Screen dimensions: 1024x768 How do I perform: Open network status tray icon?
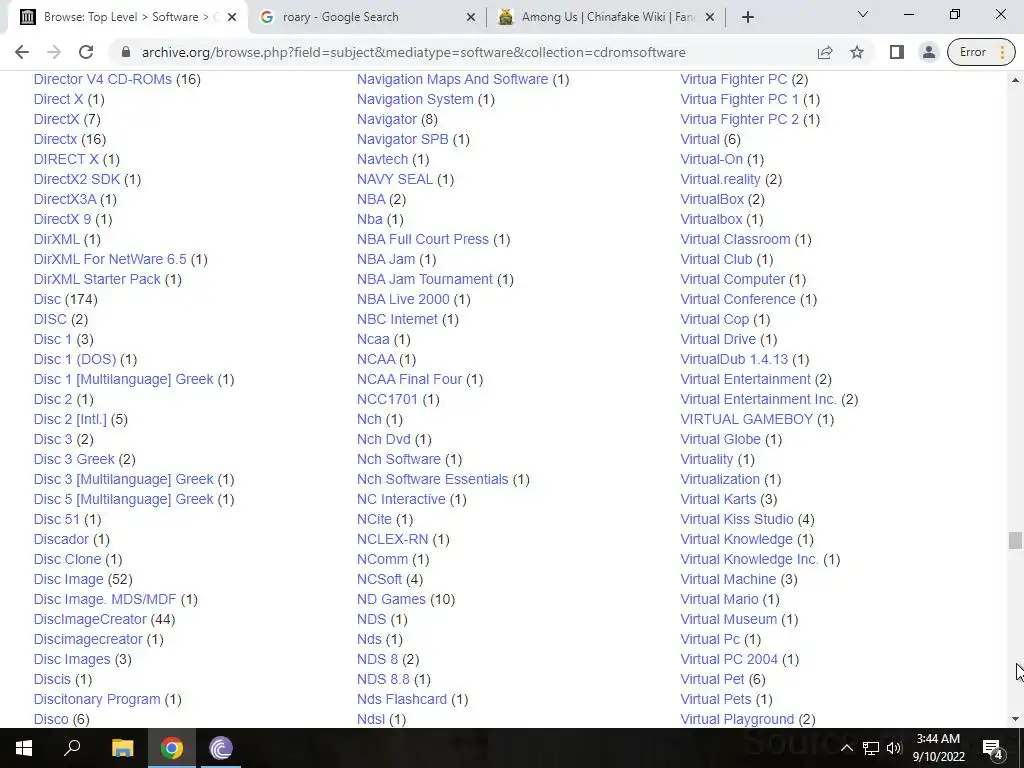pos(871,748)
